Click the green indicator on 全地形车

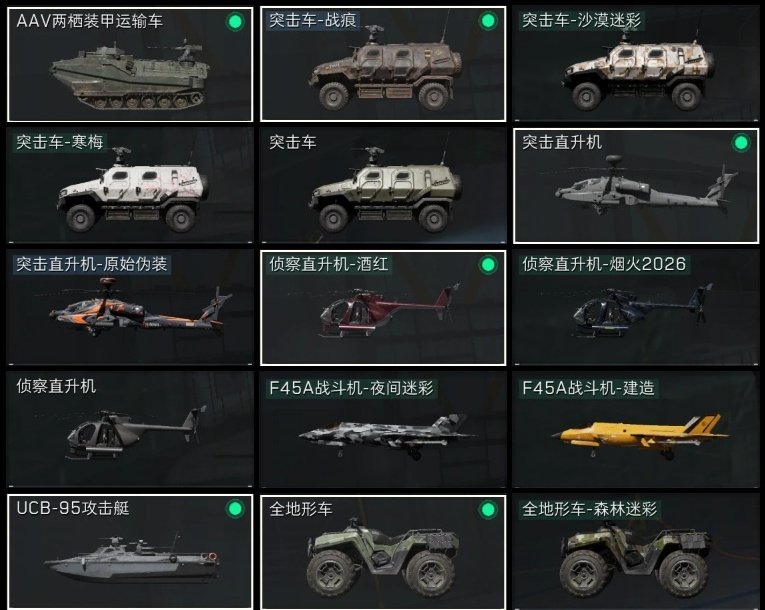487,510
